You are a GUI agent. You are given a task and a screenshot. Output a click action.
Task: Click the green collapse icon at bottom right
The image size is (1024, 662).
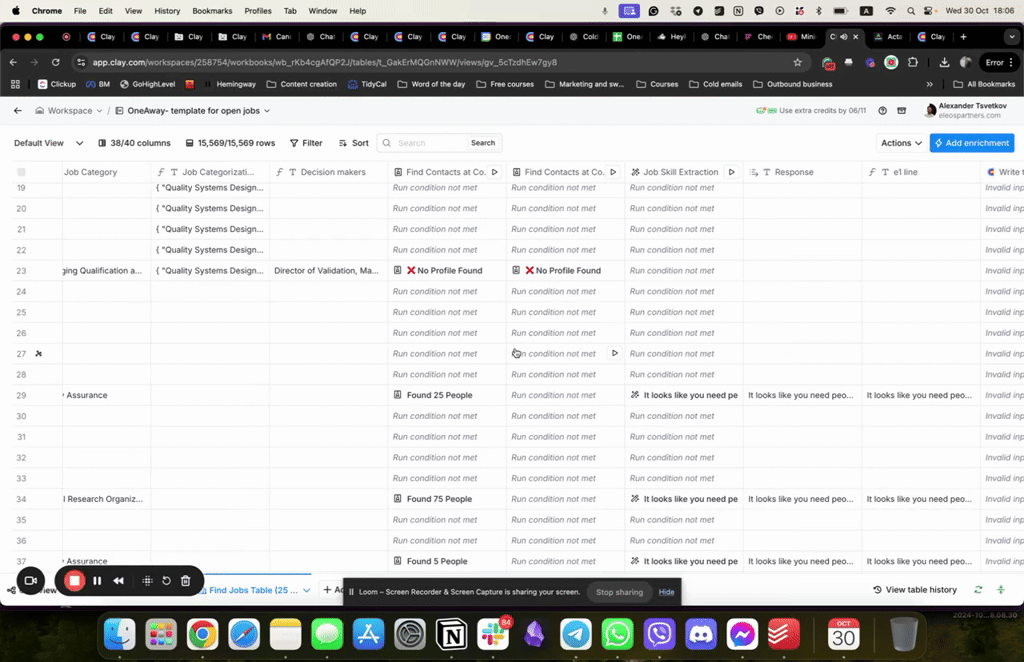(x=1001, y=590)
